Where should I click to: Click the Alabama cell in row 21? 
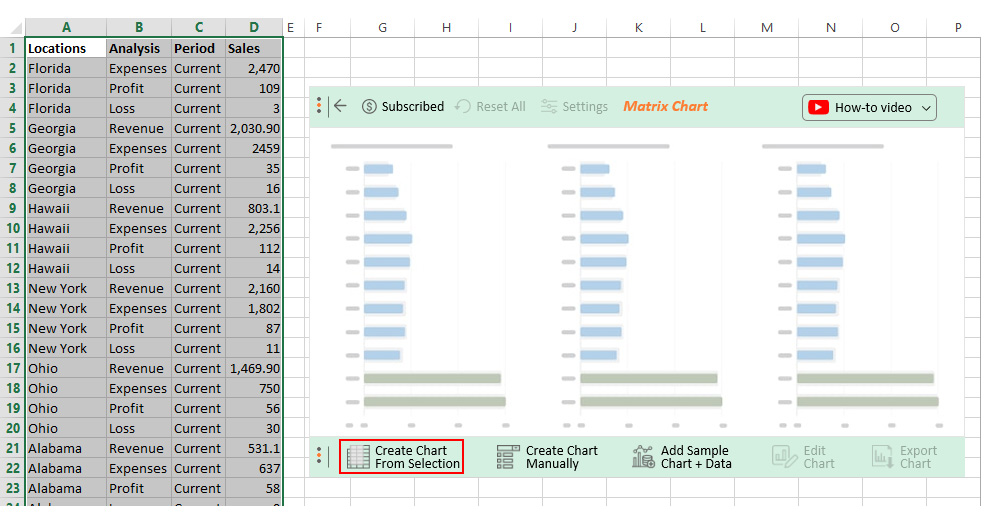coord(66,449)
